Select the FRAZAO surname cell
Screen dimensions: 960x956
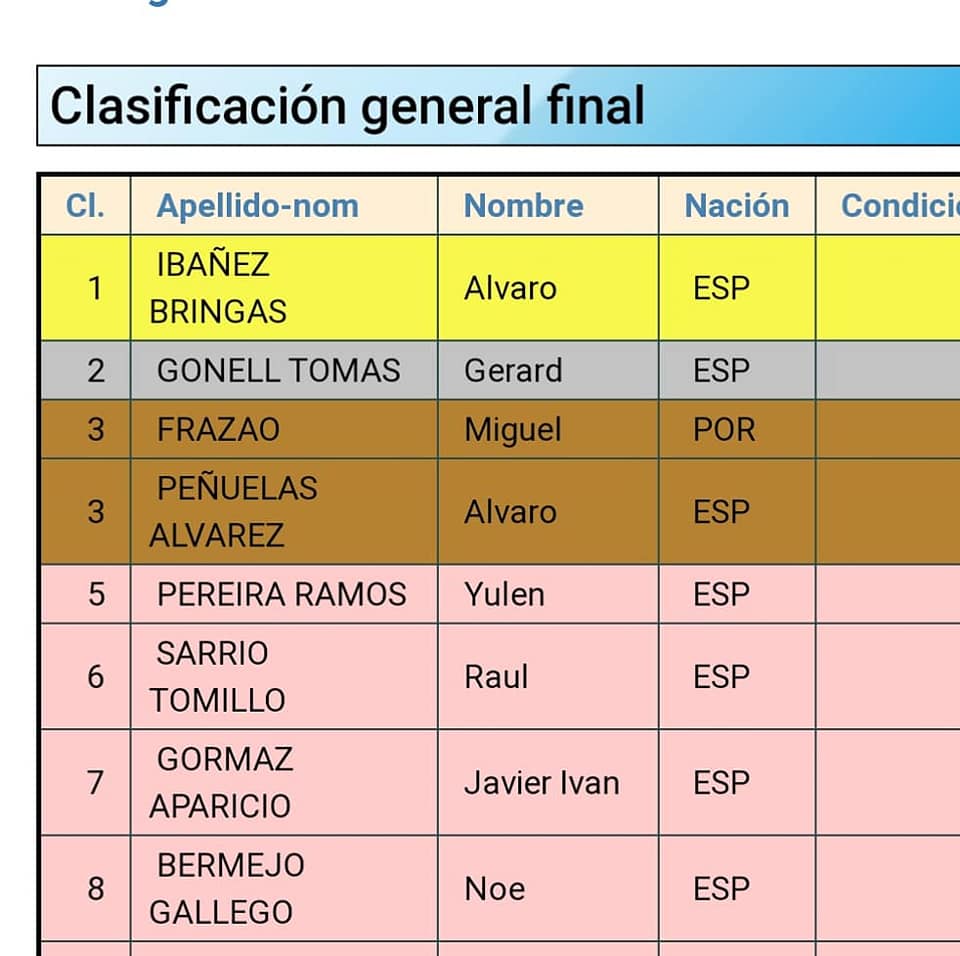pos(218,430)
